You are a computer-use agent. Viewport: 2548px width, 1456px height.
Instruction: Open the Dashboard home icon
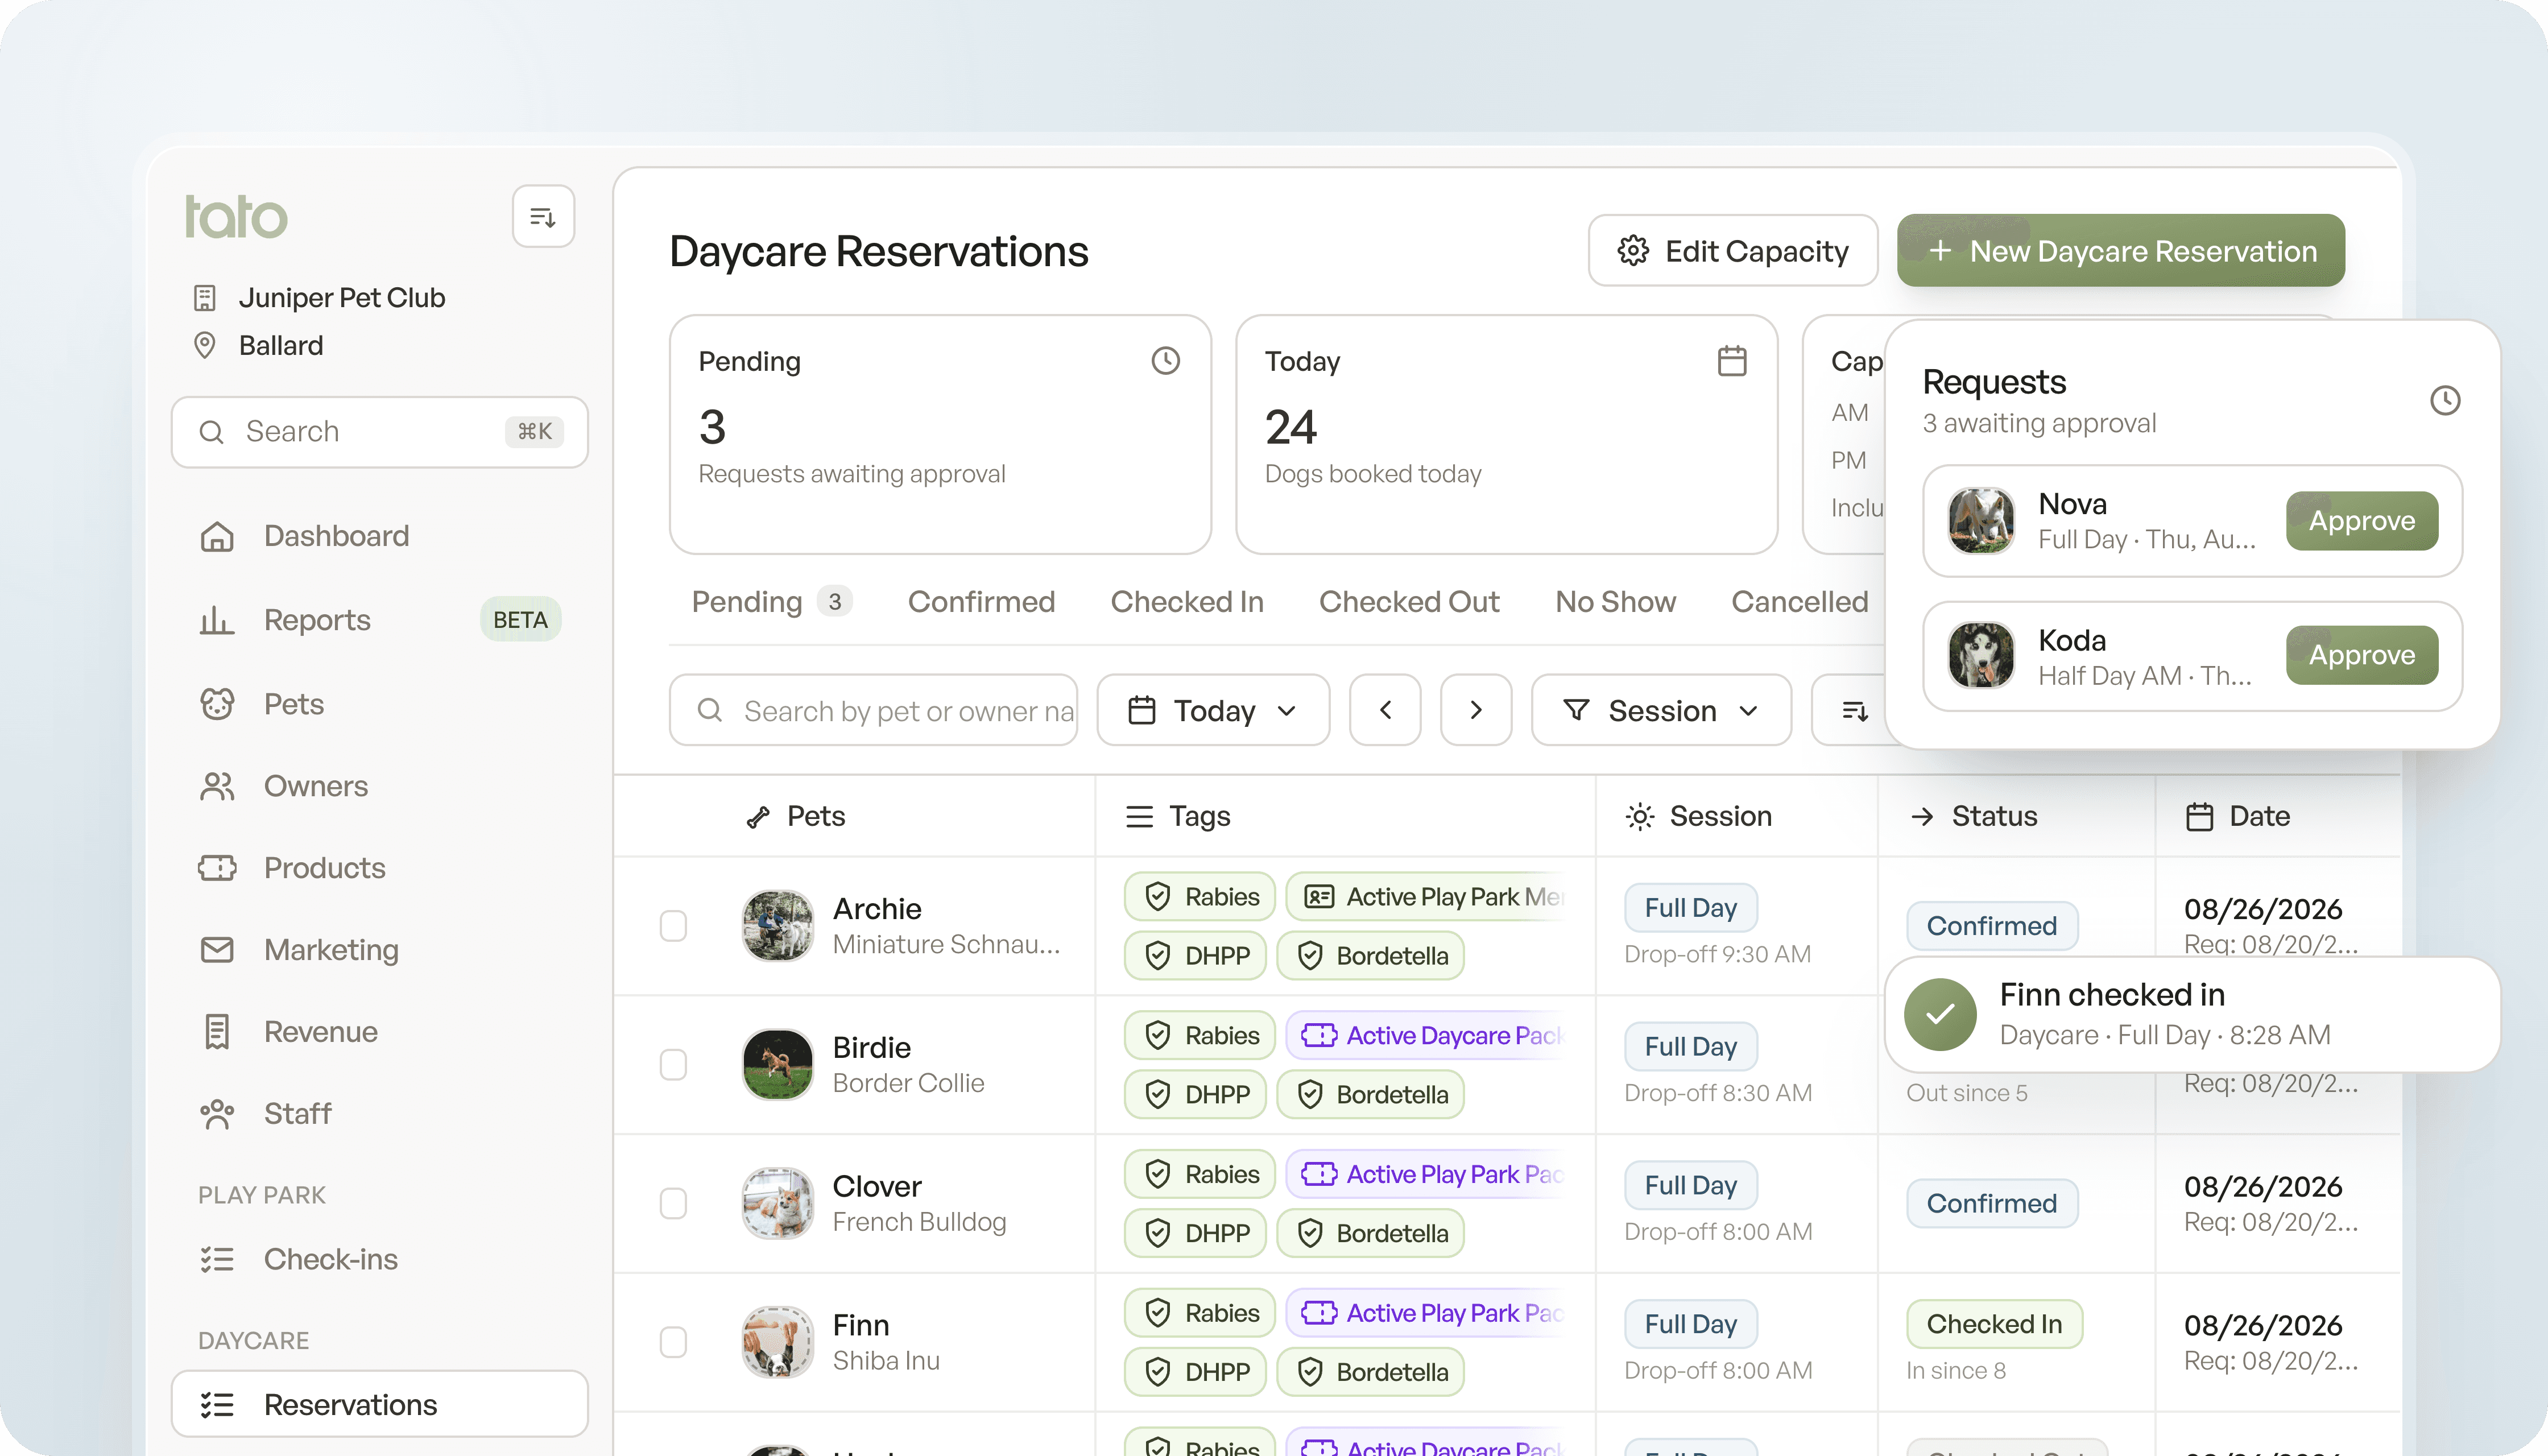coord(217,536)
